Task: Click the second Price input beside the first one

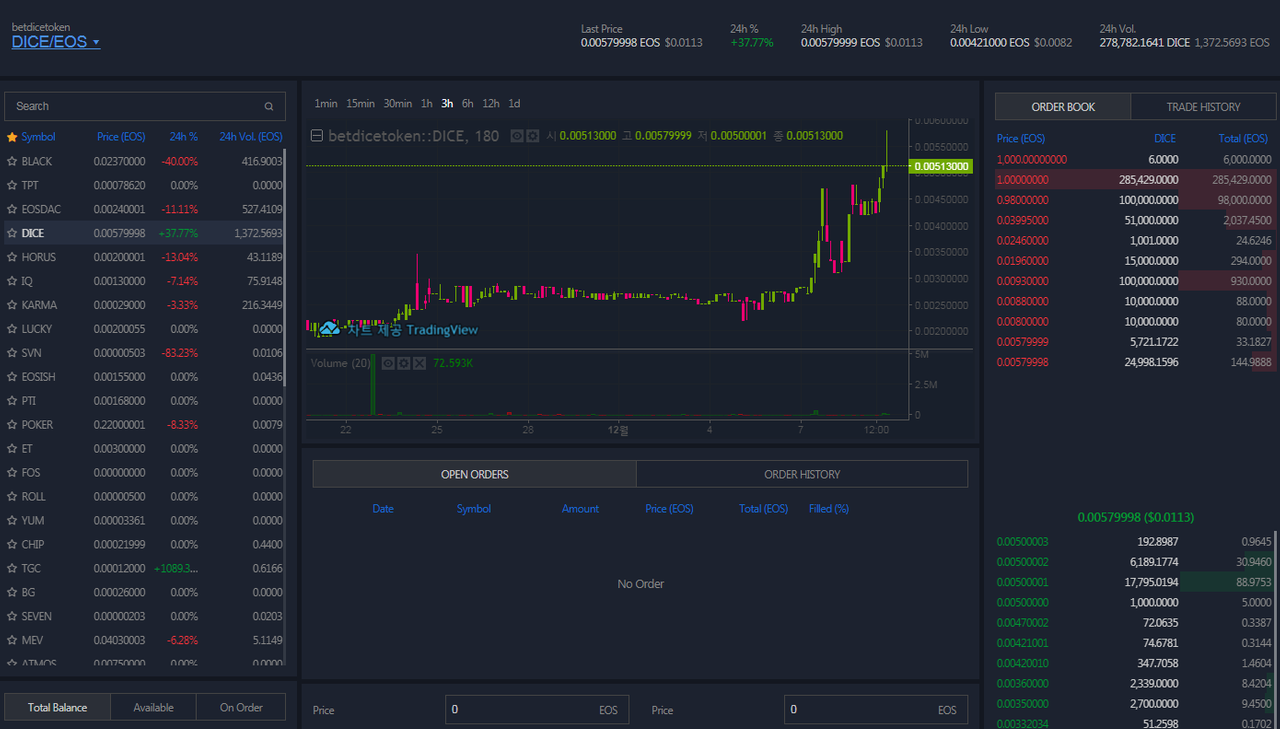Action: pyautogui.click(x=876, y=710)
